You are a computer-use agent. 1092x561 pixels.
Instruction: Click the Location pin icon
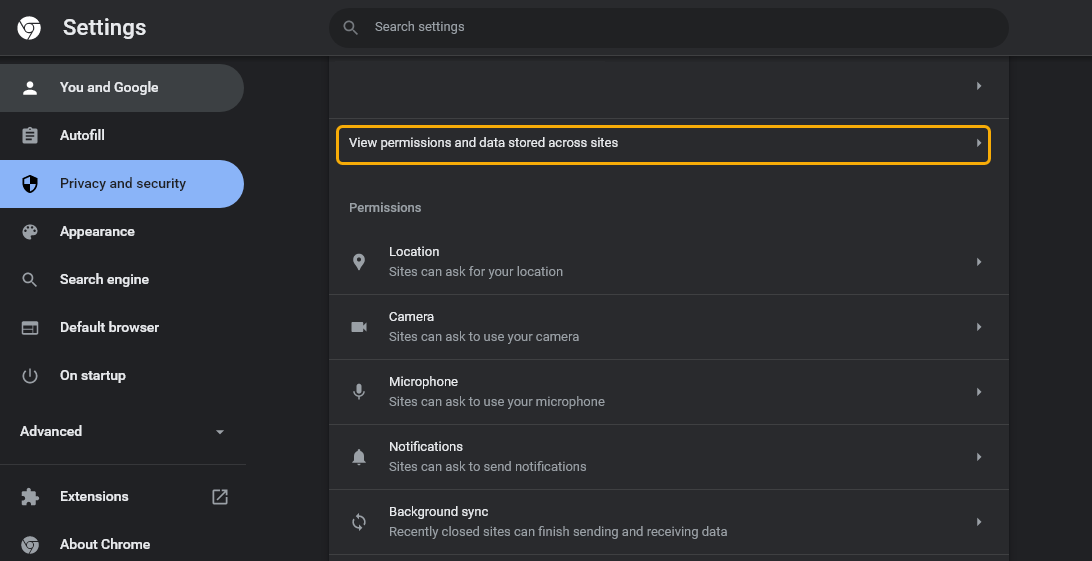tap(359, 262)
